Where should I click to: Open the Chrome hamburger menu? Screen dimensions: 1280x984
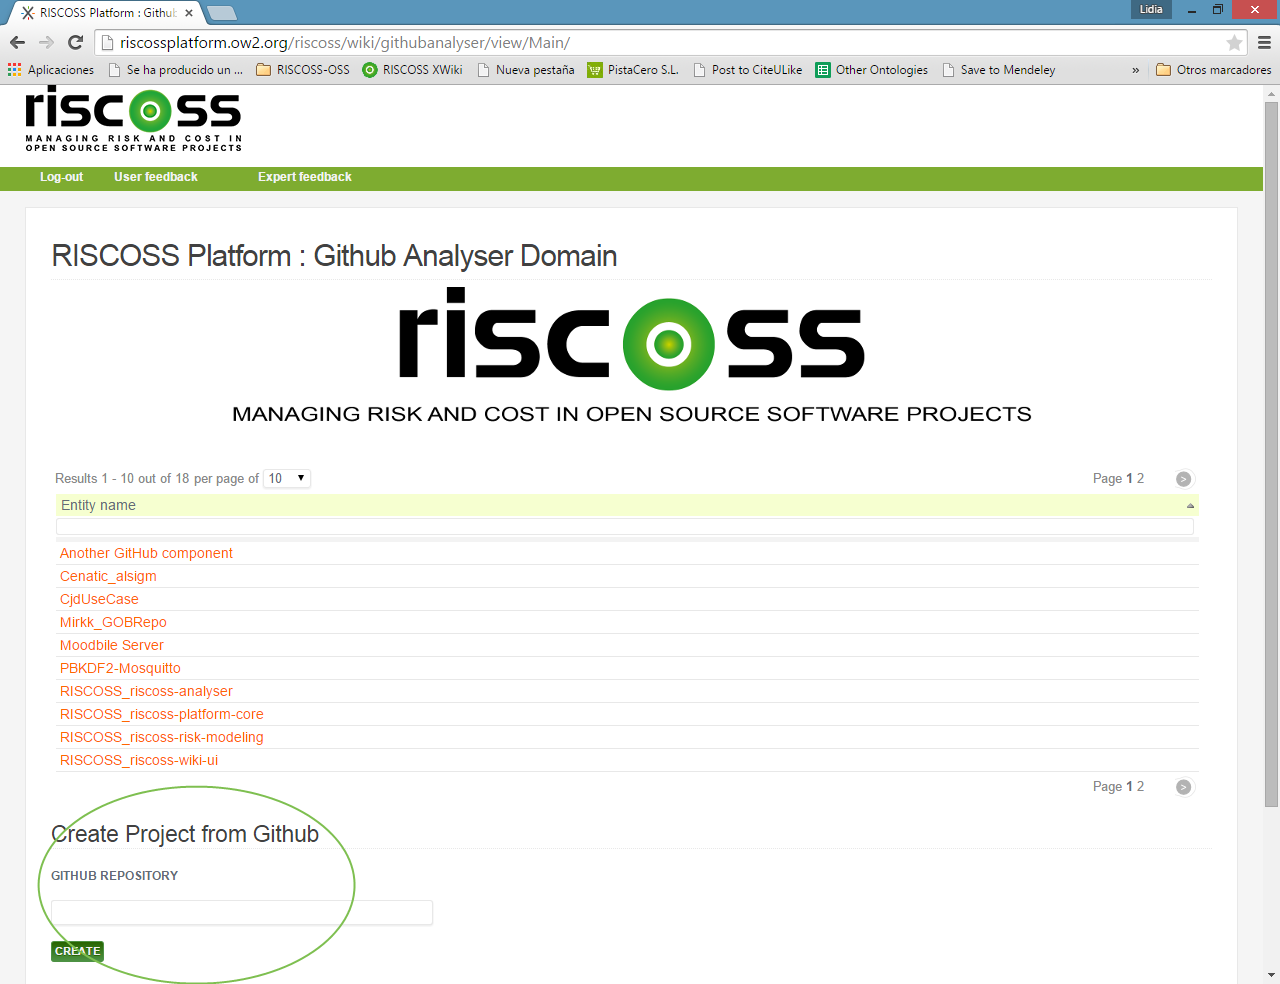click(1264, 43)
